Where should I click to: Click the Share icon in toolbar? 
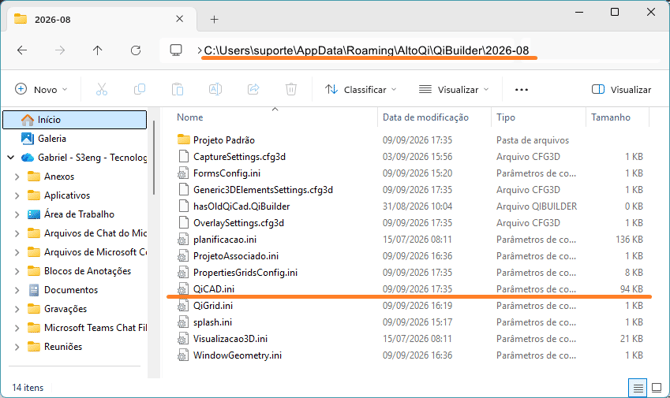(253, 89)
